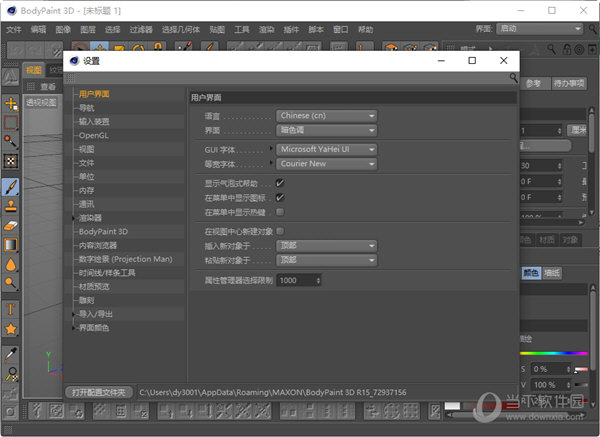
Task: Select the move tool with yellow cross
Action: click(11, 103)
